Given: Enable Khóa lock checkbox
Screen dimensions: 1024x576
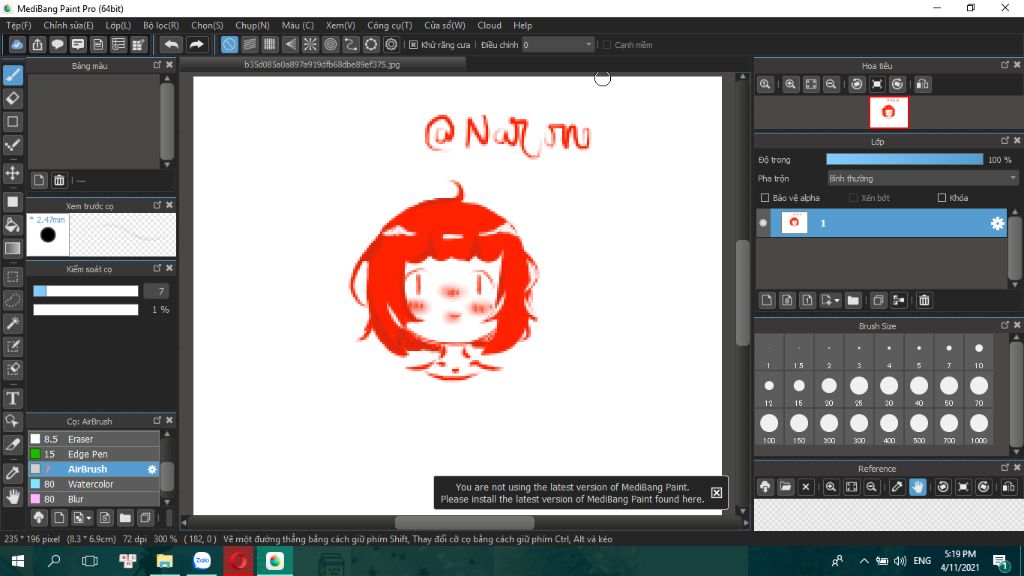Looking at the screenshot, I should [x=942, y=198].
